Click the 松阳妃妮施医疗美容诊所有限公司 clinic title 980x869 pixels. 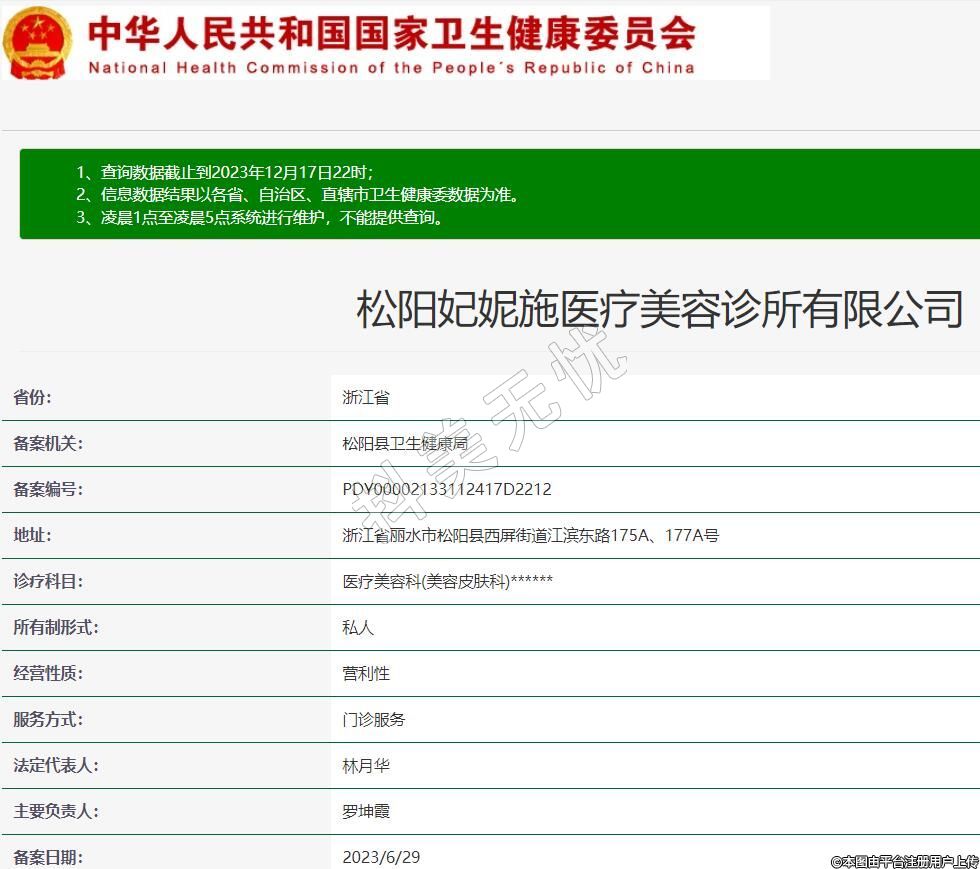[659, 309]
